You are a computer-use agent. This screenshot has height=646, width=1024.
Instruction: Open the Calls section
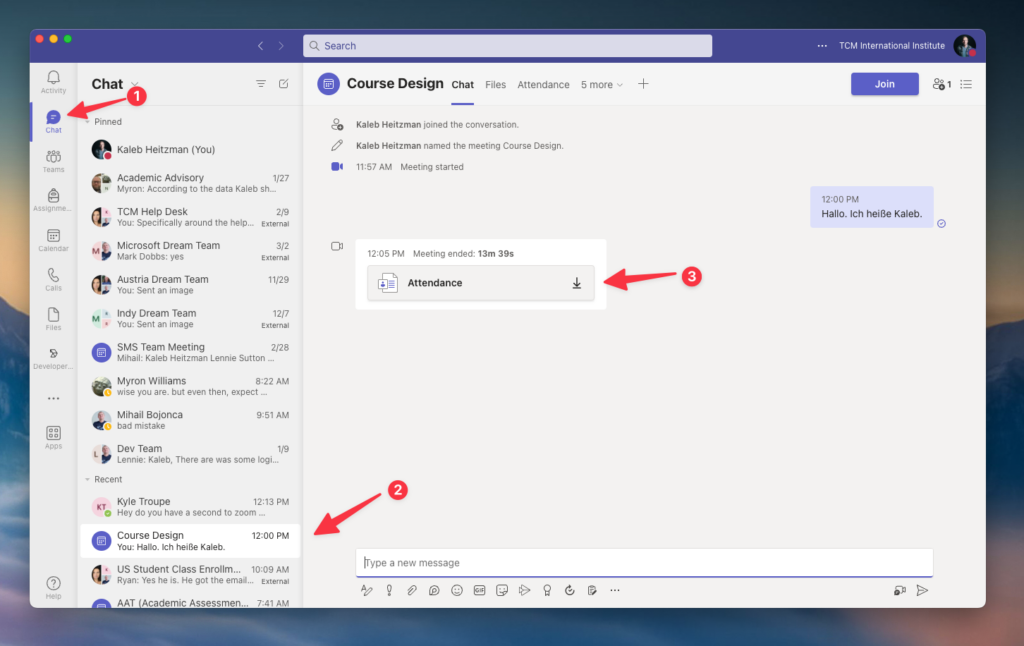coord(54,280)
